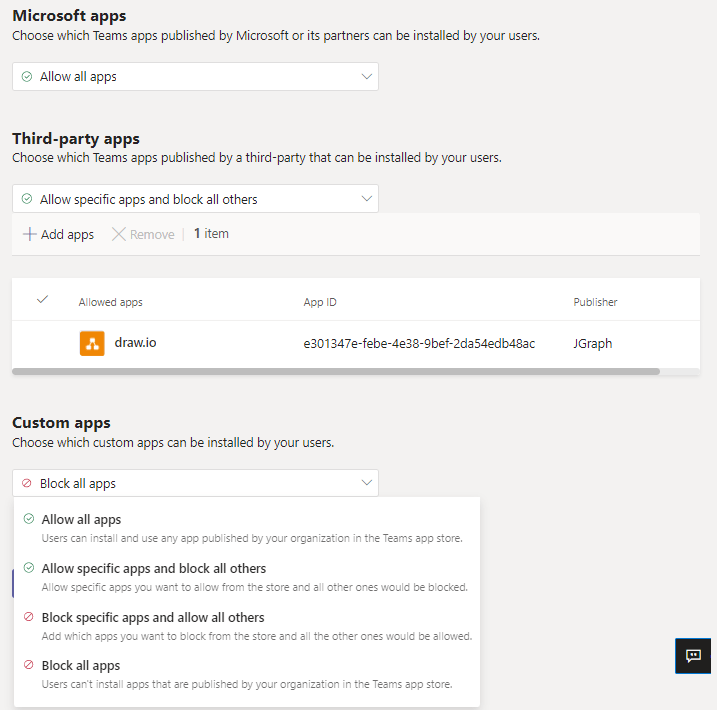Choose 'Block specific apps and allow all others'
The width and height of the screenshot is (717, 710).
coord(153,618)
